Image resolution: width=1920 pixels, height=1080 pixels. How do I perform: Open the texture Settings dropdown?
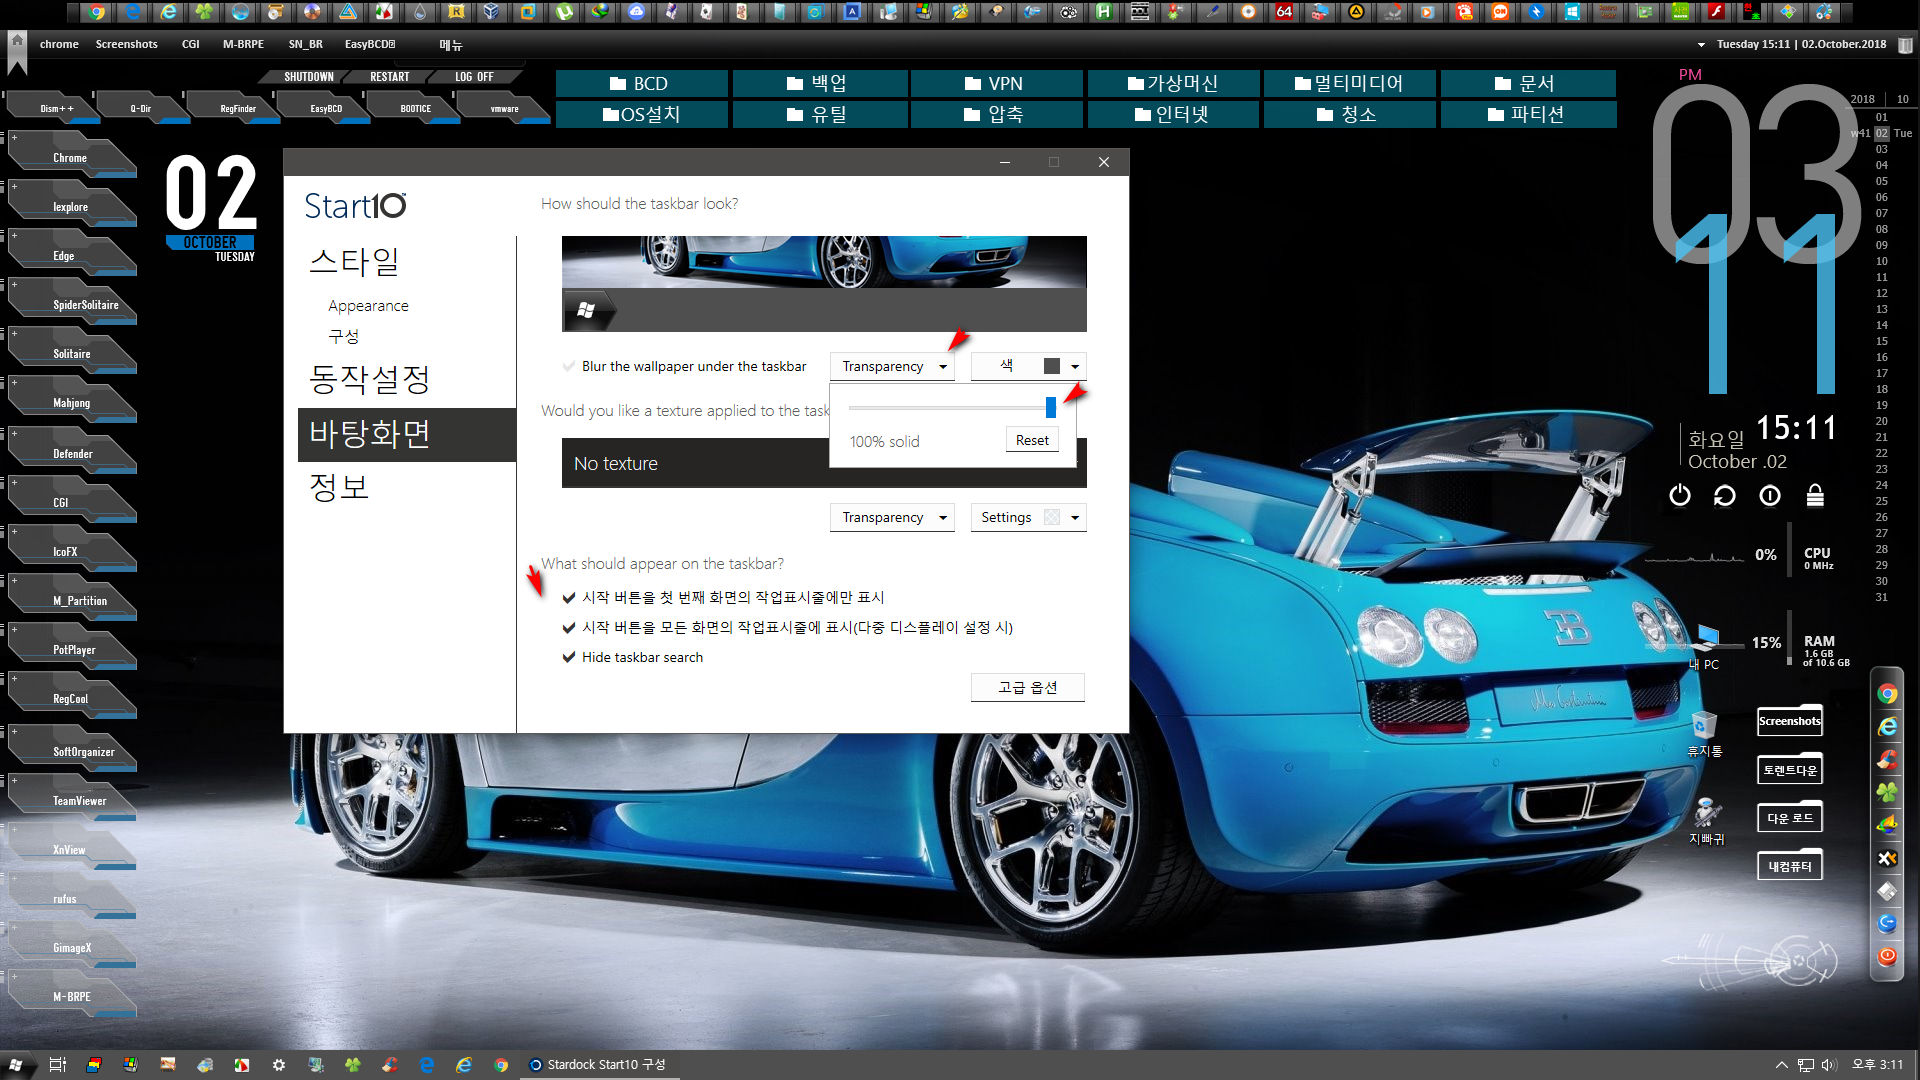(x=1028, y=517)
